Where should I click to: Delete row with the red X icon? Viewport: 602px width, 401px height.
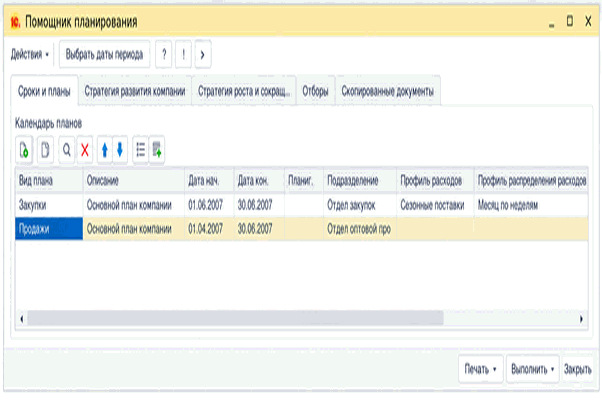(x=85, y=149)
